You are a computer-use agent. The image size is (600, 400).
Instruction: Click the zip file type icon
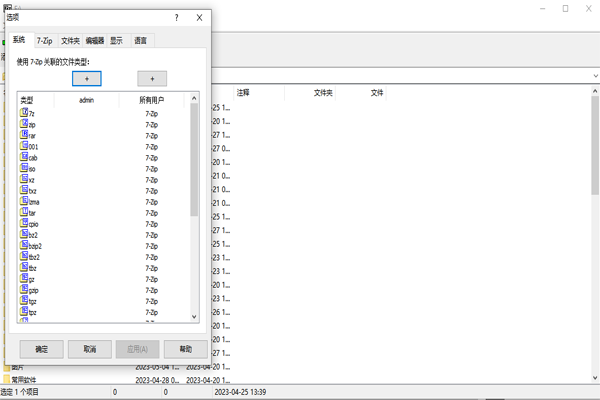(x=24, y=123)
